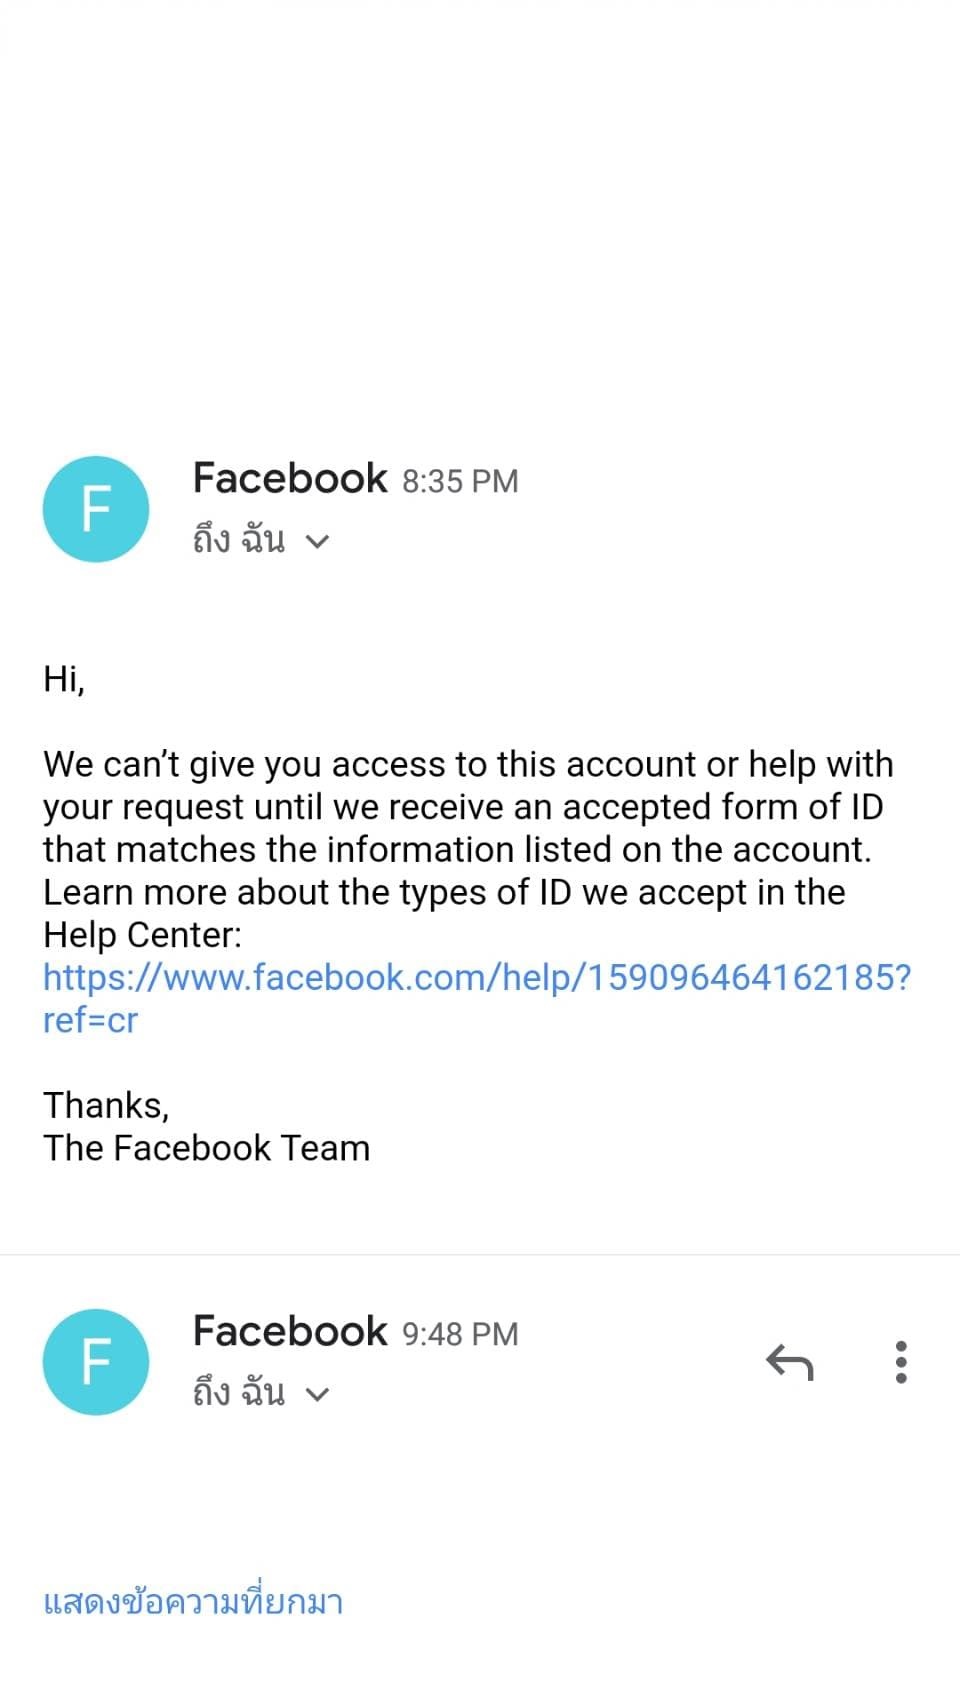Viewport: 960px width, 1706px height.
Task: Tap 'ถึง ฉัน' label on 9:48 PM email
Action: (239, 1394)
